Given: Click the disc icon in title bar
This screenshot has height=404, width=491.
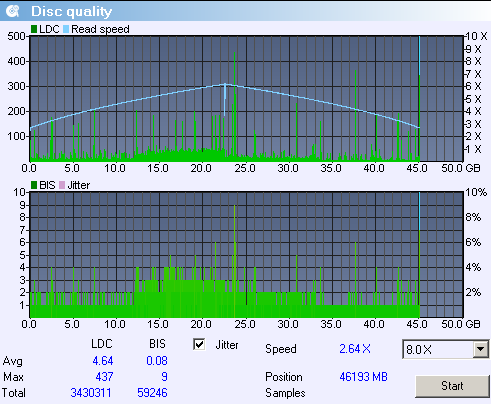Looking at the screenshot, I should pos(13,11).
